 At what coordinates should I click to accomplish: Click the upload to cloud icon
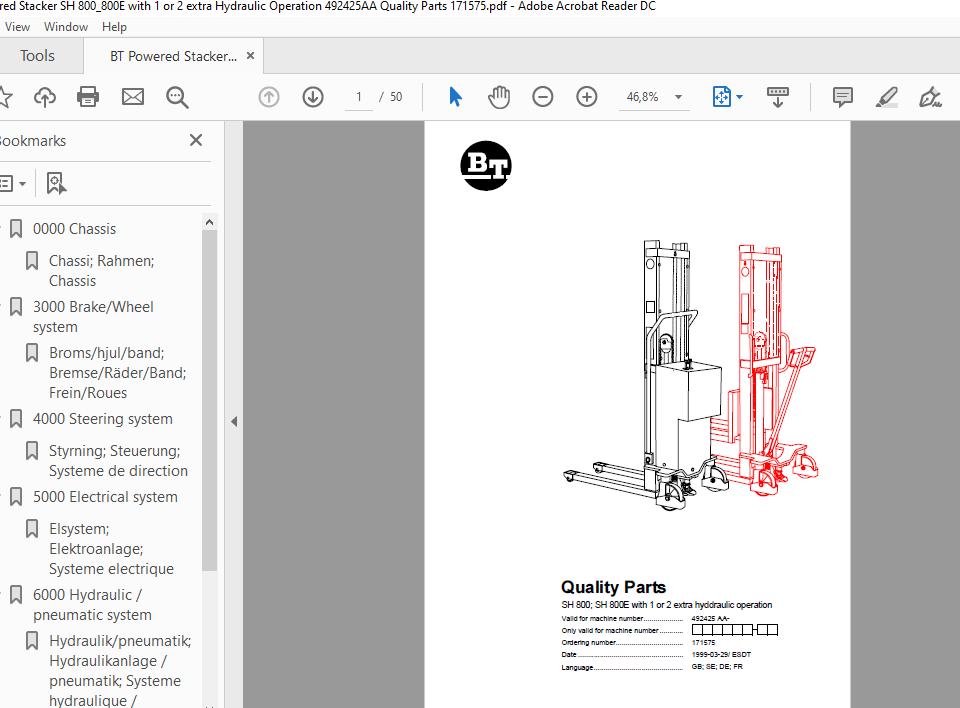pos(45,97)
